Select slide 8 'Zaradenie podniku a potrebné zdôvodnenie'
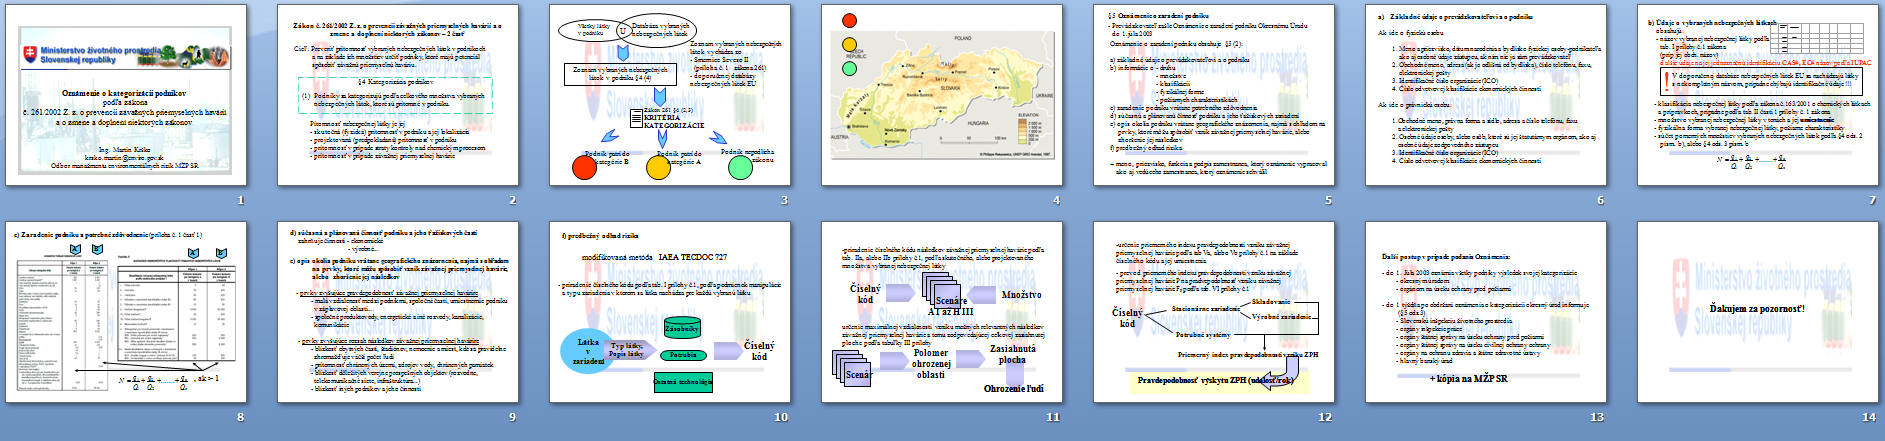Image resolution: width=1885 pixels, height=441 pixels. [x=126, y=312]
